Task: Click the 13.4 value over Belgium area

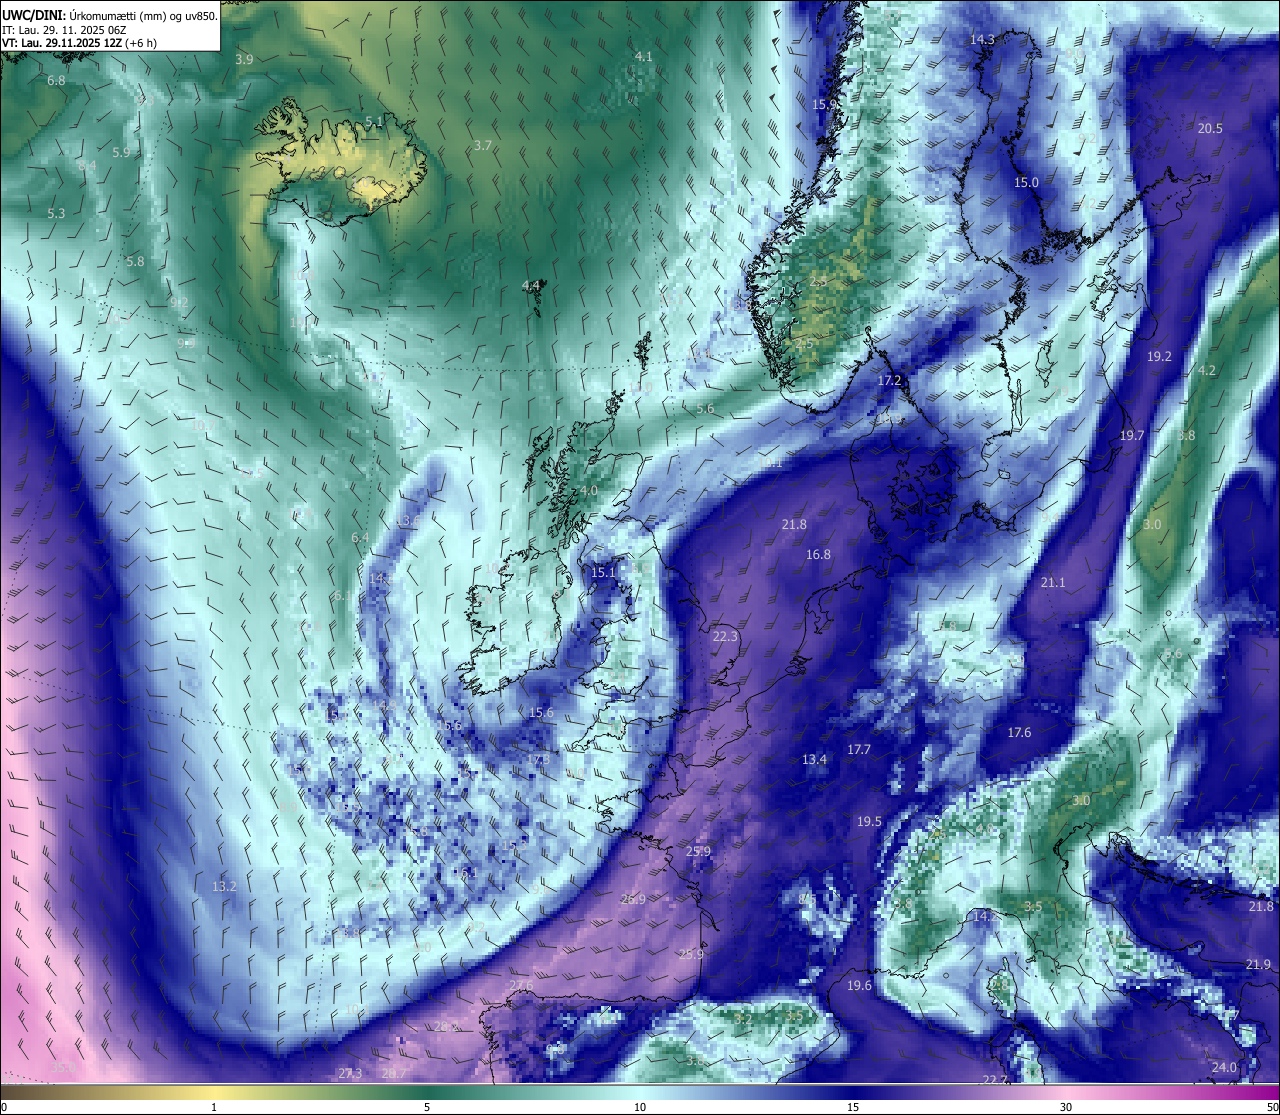Action: point(814,759)
